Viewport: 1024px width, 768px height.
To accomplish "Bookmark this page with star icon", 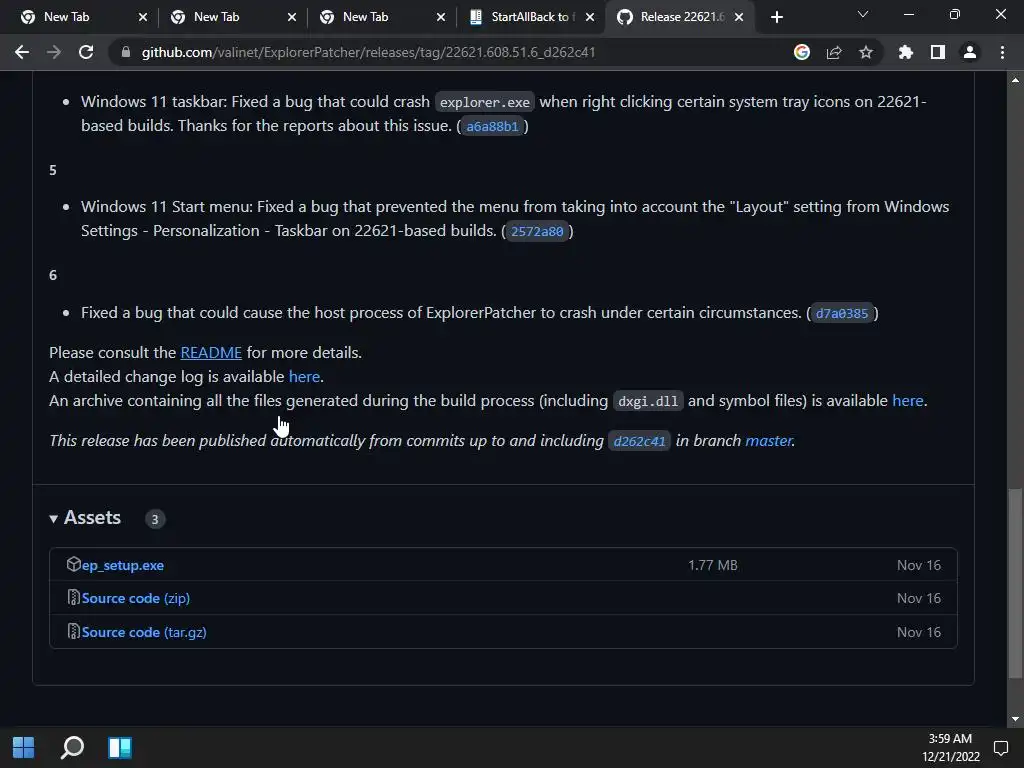I will coord(866,52).
